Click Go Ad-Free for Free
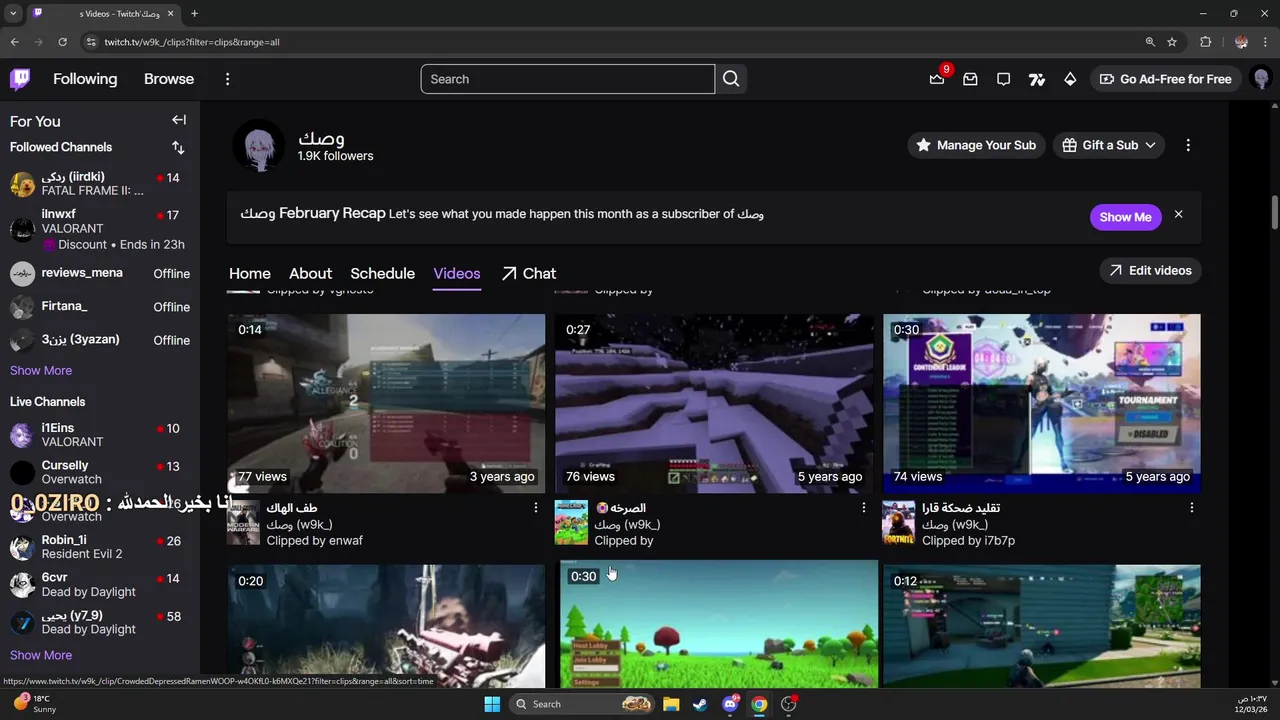 tap(1165, 79)
